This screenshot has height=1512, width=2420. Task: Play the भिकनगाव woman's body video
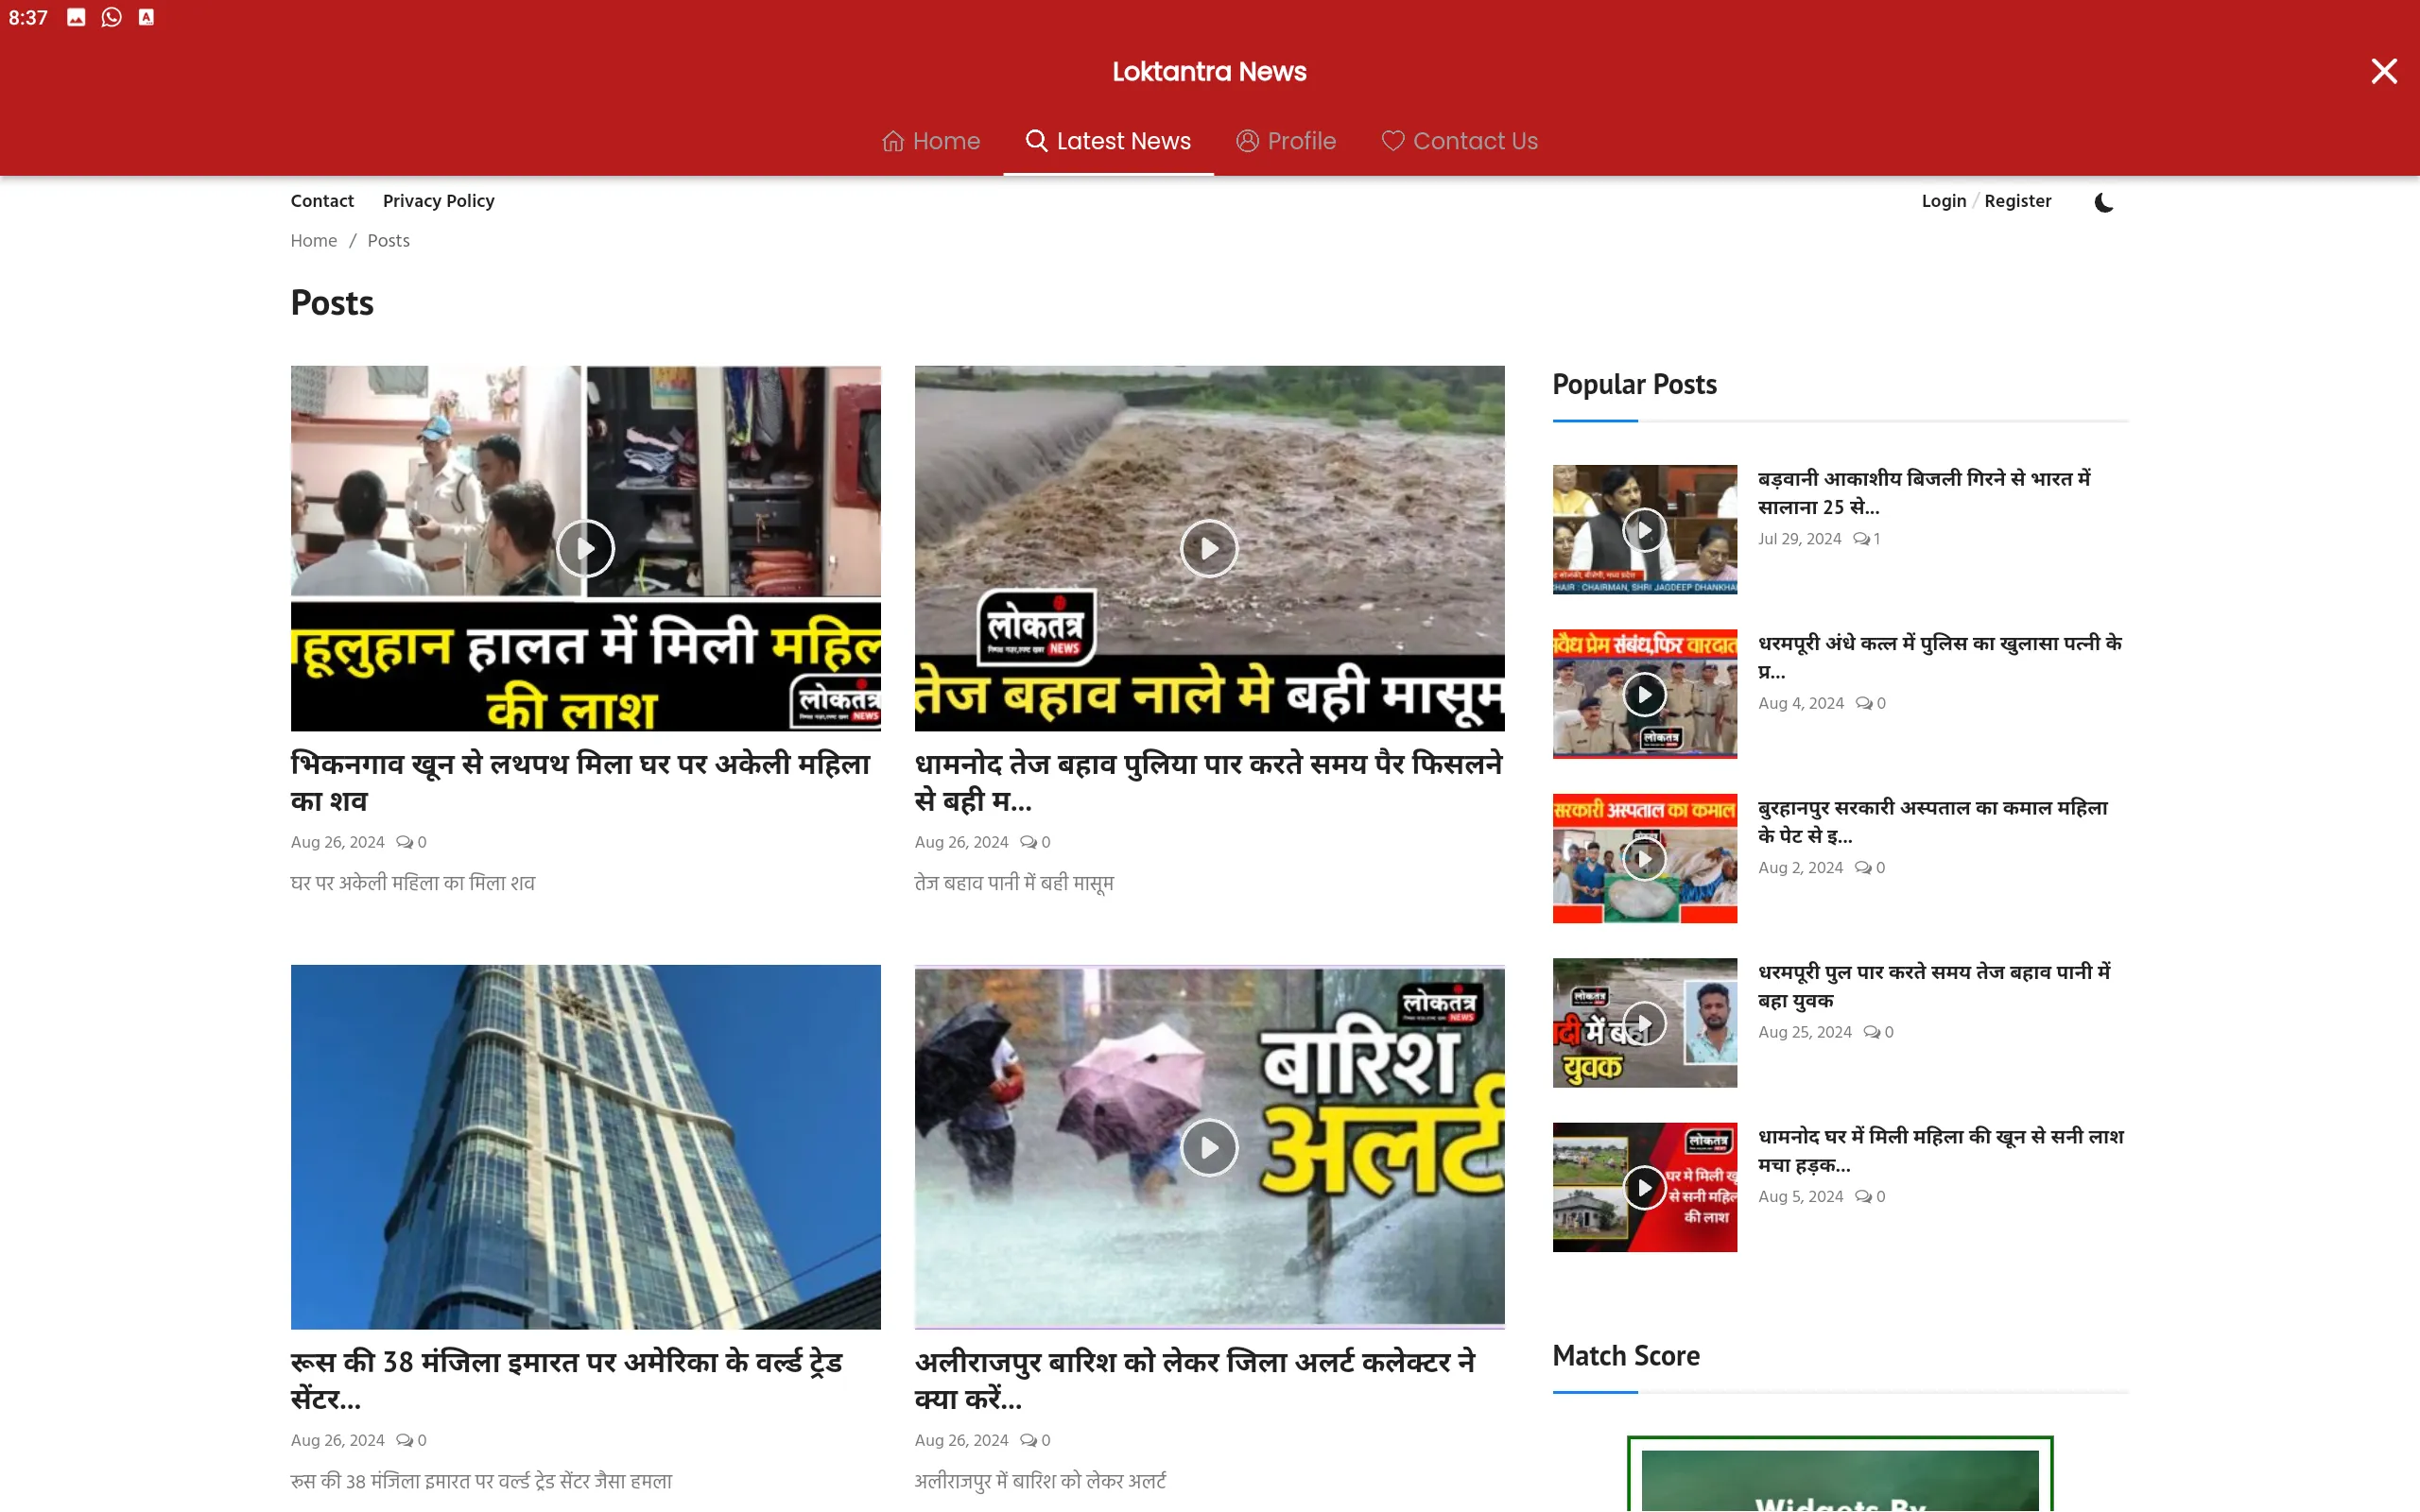(585, 548)
